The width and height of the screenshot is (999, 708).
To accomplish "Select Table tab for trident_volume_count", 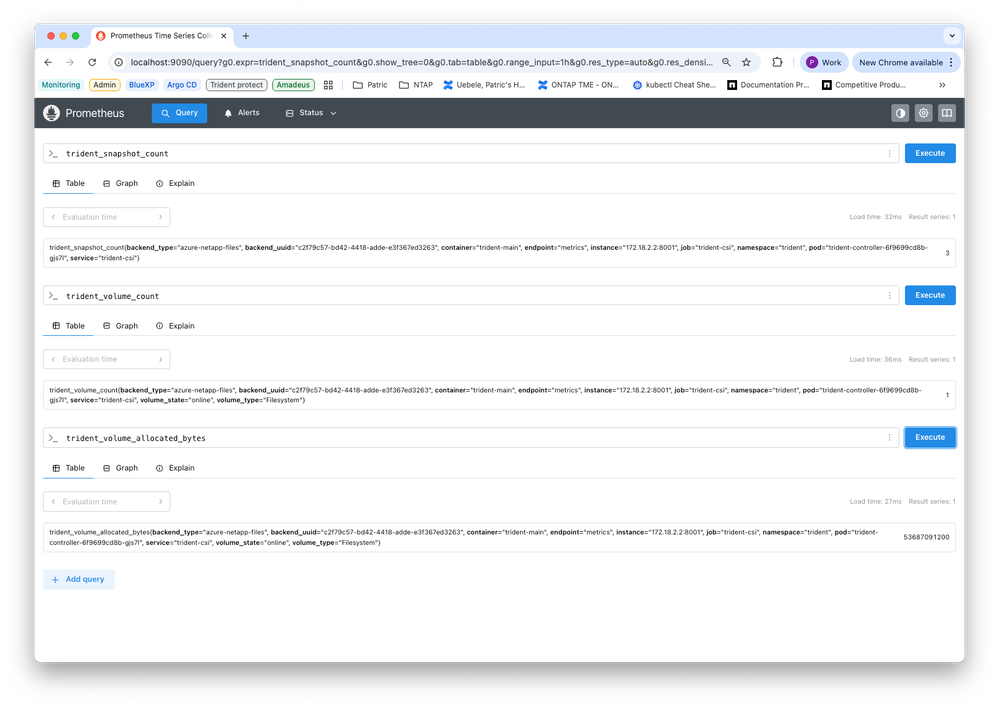I will click(x=68, y=326).
